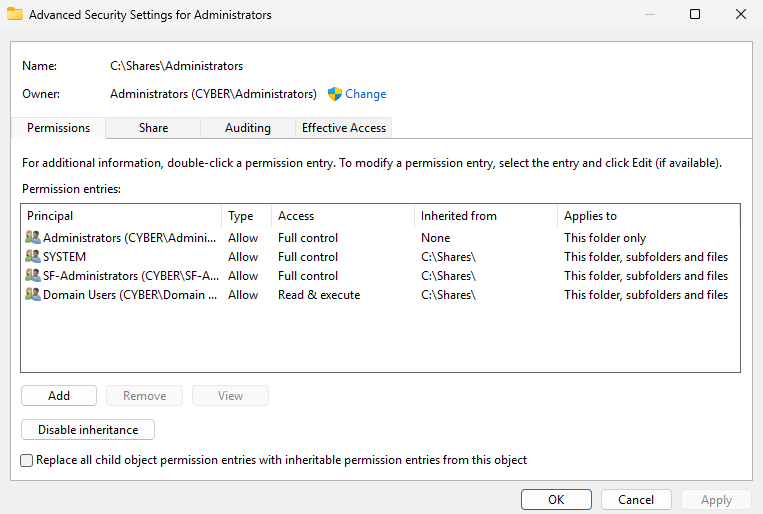The width and height of the screenshot is (763, 514).
Task: Select the Permissions tab
Action: [x=58, y=128]
